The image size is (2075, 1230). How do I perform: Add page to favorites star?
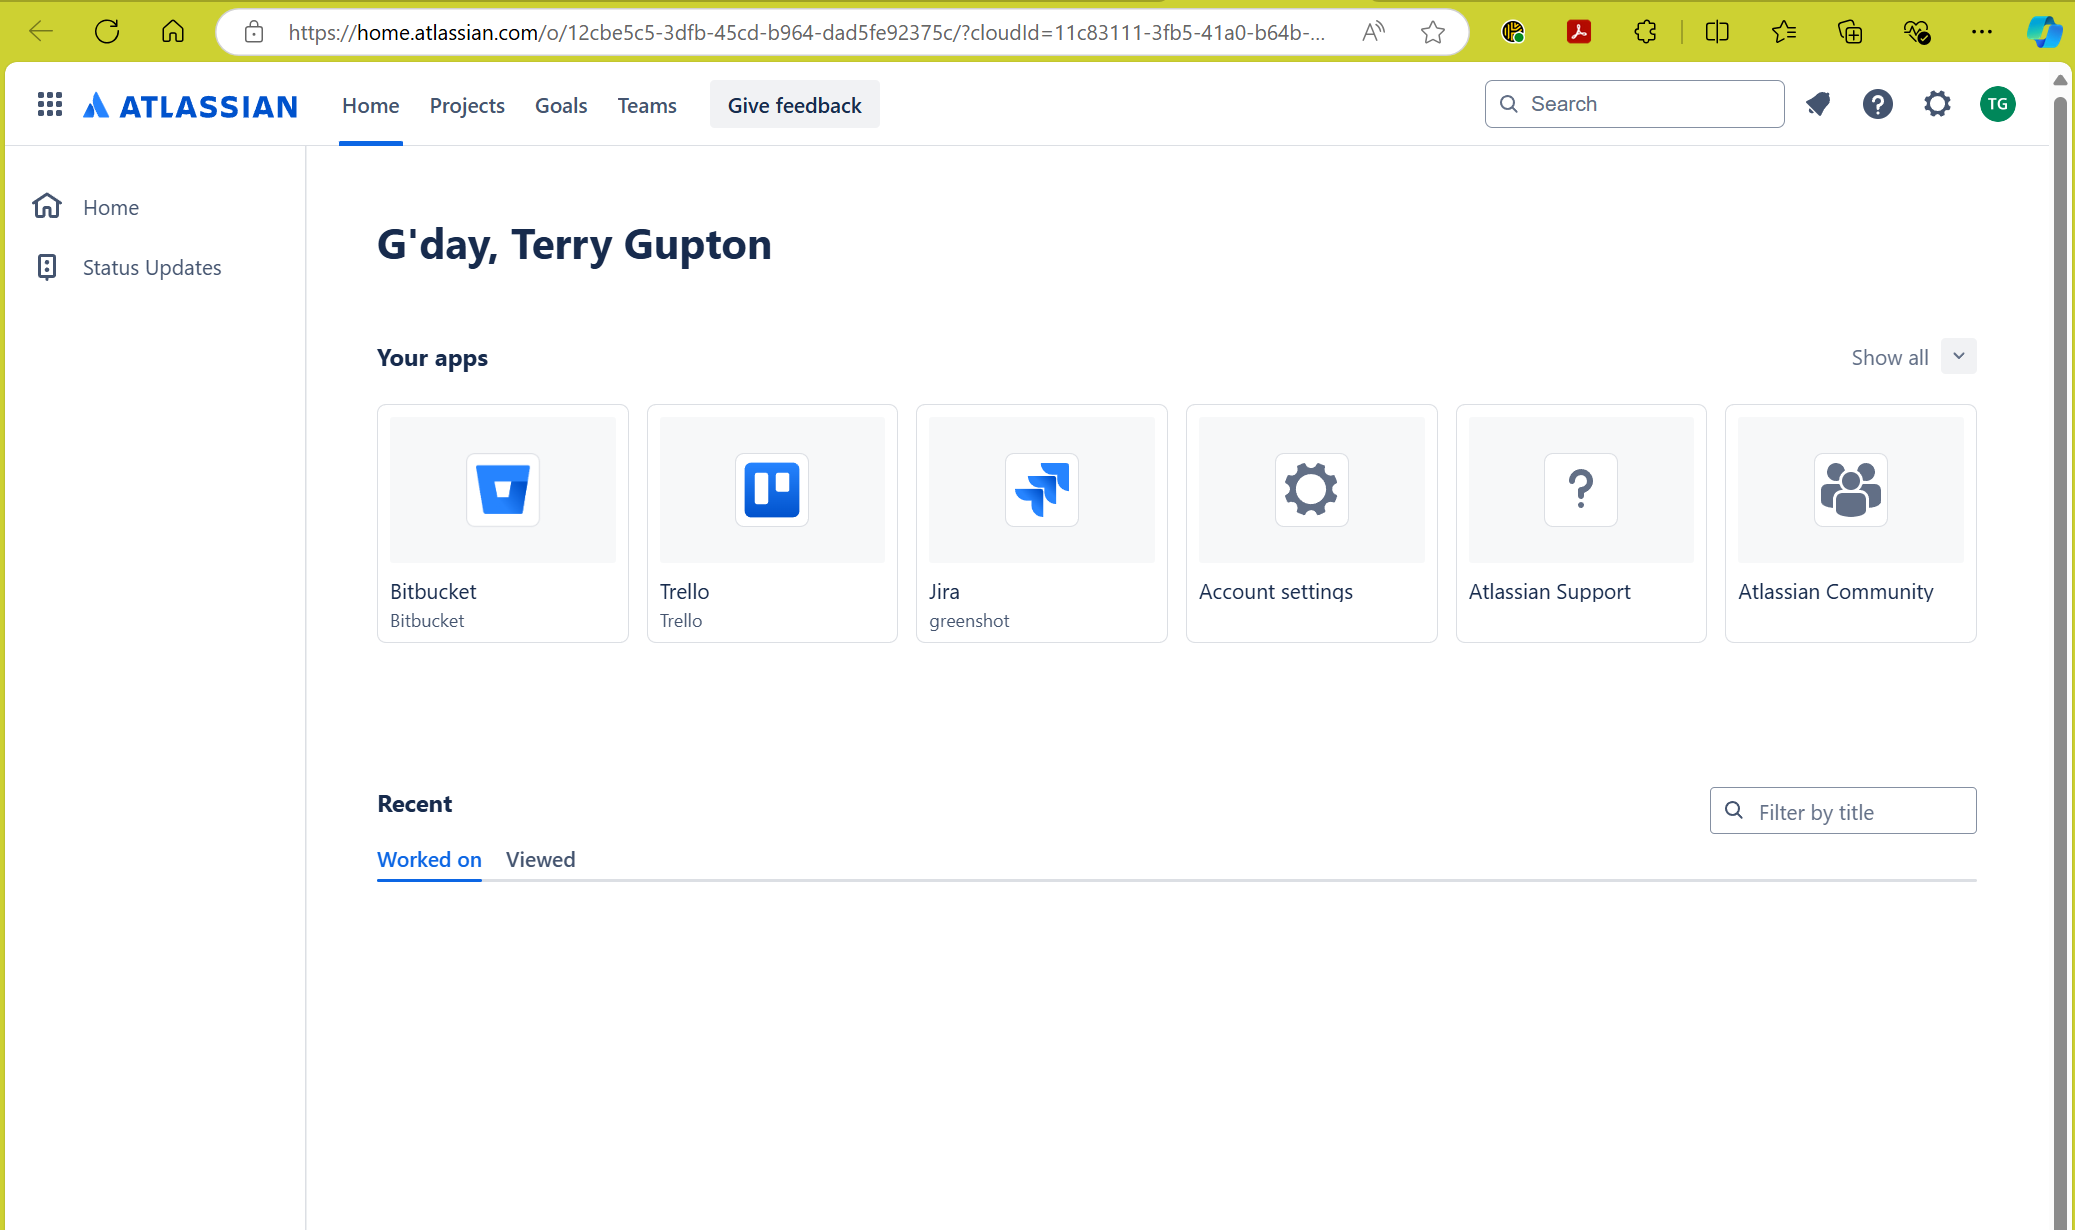point(1433,32)
